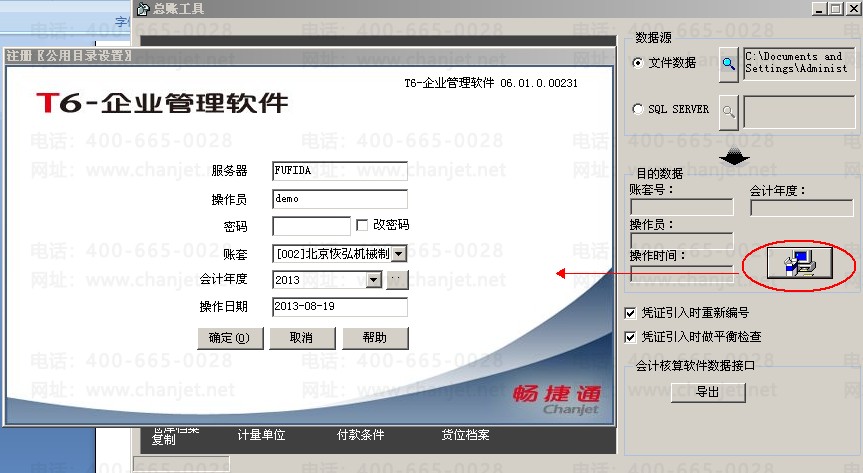
Task: Select the 计量单位 item in bottom bar
Action: click(261, 435)
